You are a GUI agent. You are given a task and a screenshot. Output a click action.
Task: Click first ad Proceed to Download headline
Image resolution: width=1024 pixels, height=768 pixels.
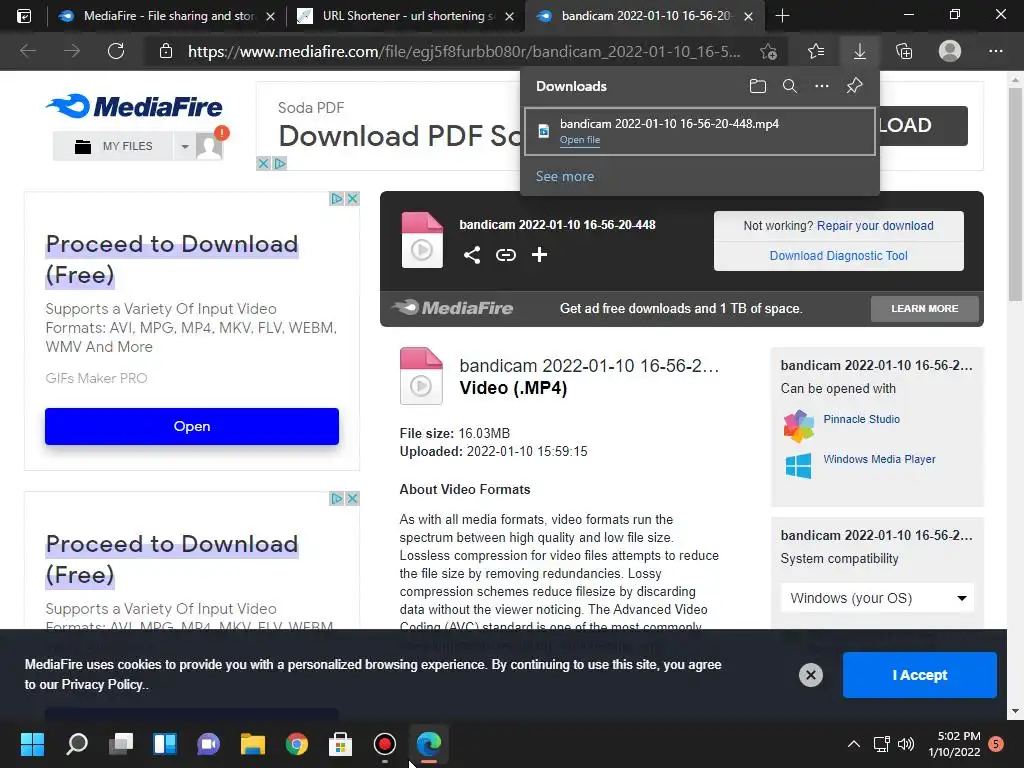tap(172, 259)
